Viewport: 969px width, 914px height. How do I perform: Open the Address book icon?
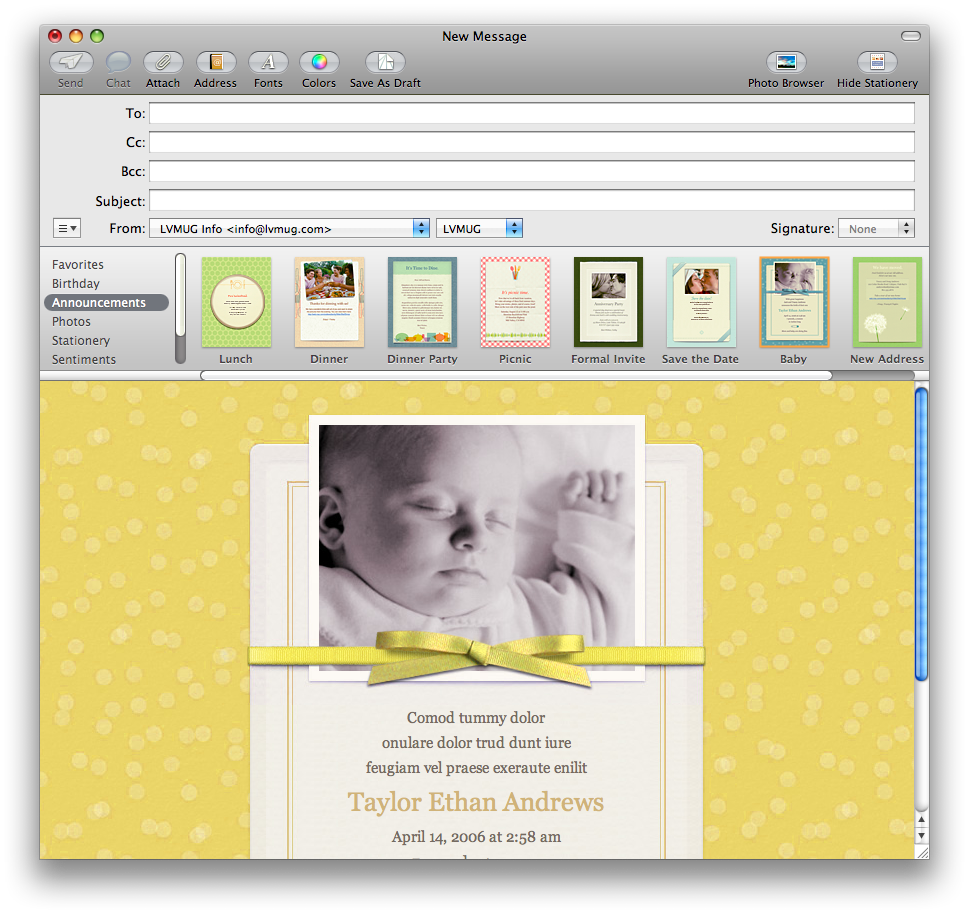click(x=216, y=62)
